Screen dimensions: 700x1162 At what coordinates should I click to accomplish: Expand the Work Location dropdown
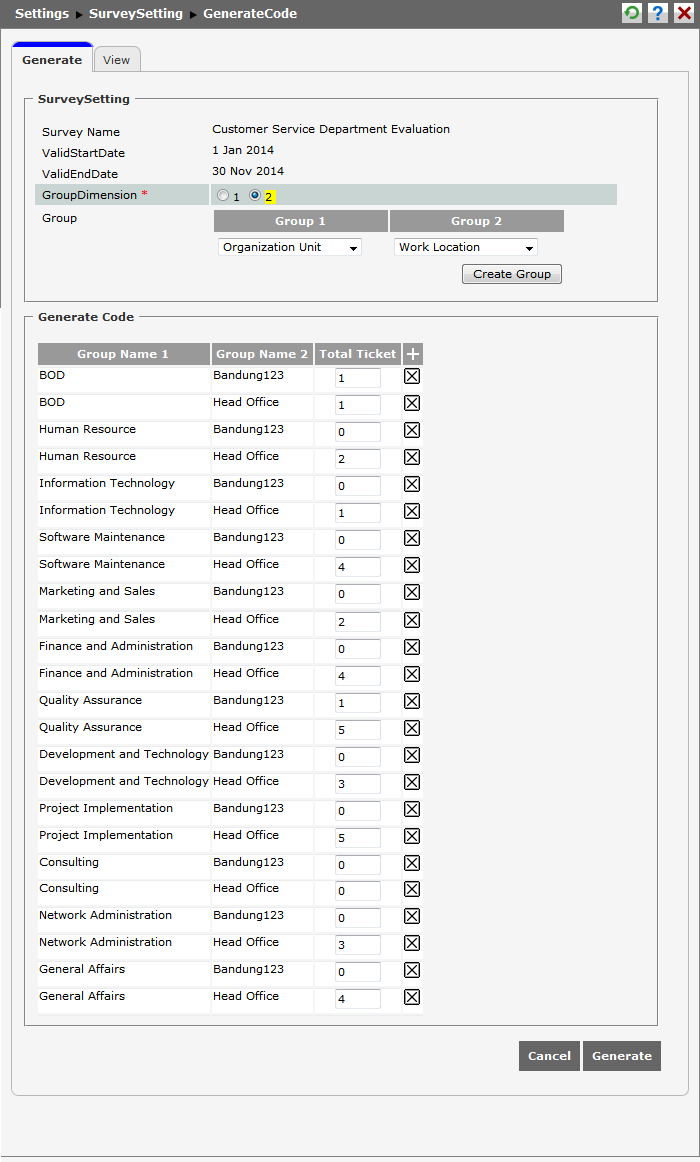pyautogui.click(x=466, y=247)
